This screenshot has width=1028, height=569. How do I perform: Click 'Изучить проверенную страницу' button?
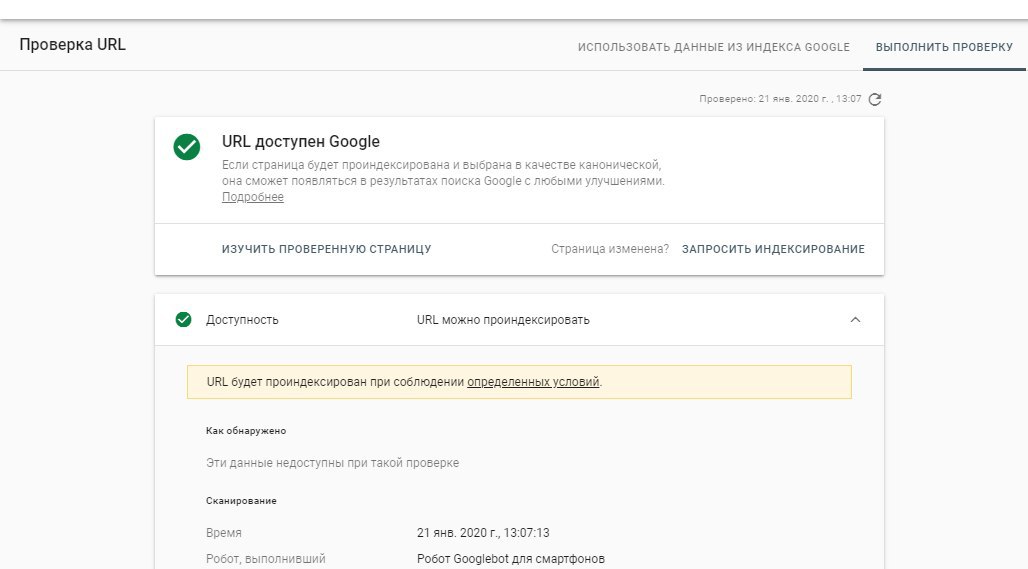(x=326, y=249)
